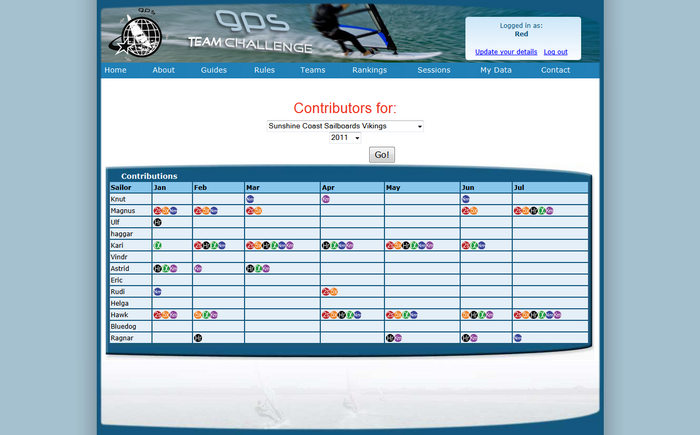Click Ragnar's July blue badge

coord(518,338)
